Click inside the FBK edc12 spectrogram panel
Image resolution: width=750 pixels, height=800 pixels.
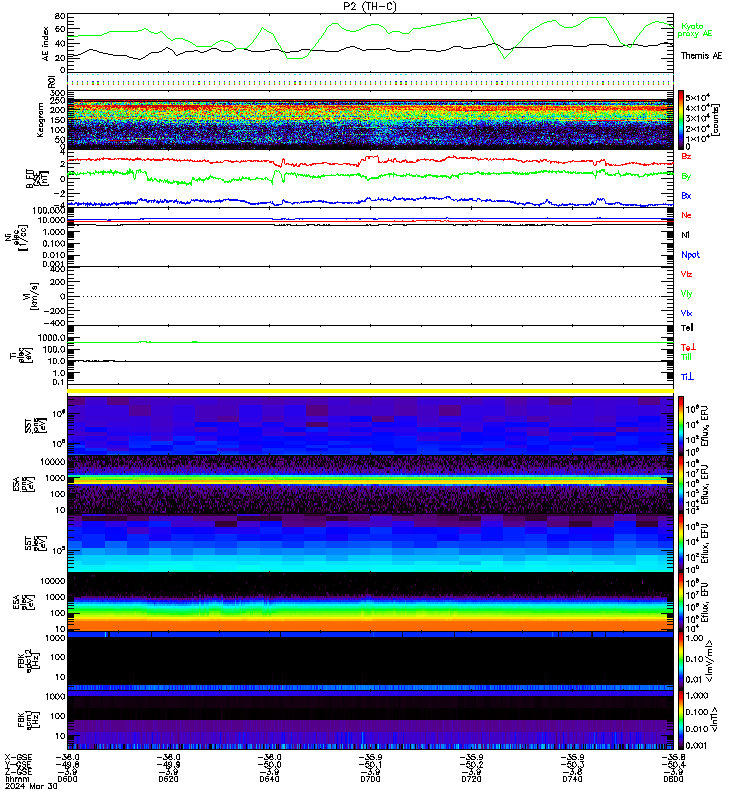tap(370, 661)
